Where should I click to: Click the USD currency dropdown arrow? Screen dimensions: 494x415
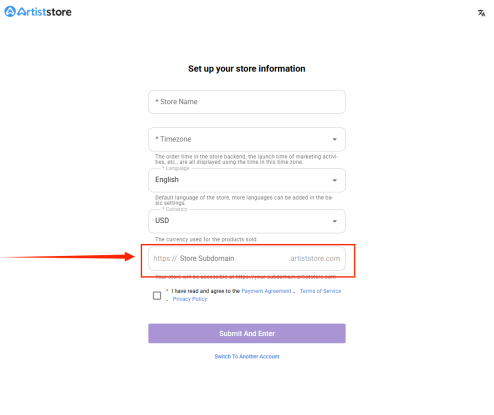point(335,221)
